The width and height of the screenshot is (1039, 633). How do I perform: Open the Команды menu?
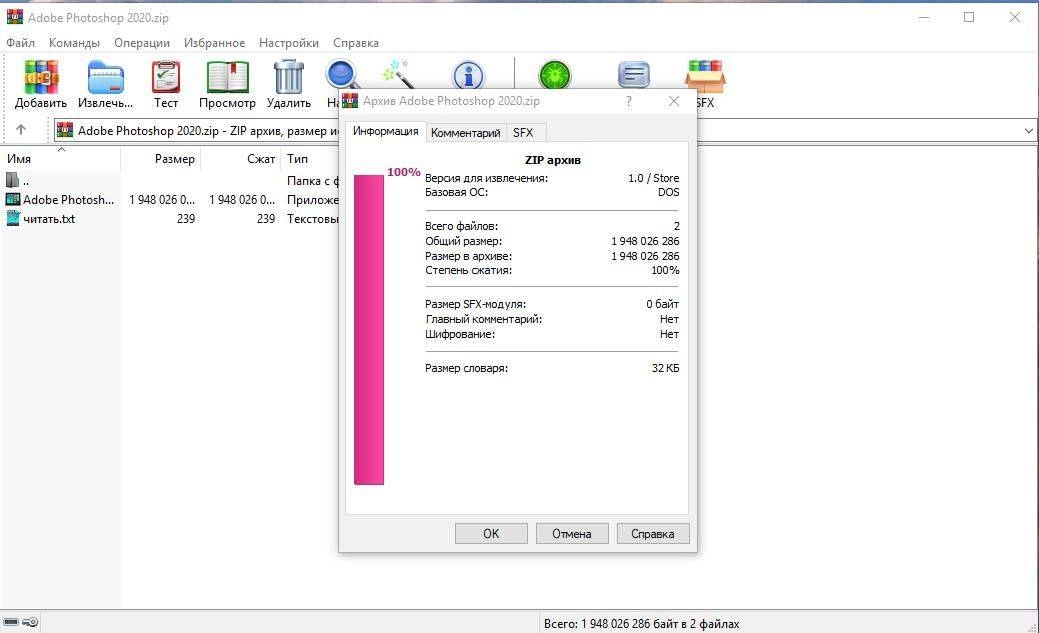pos(74,42)
